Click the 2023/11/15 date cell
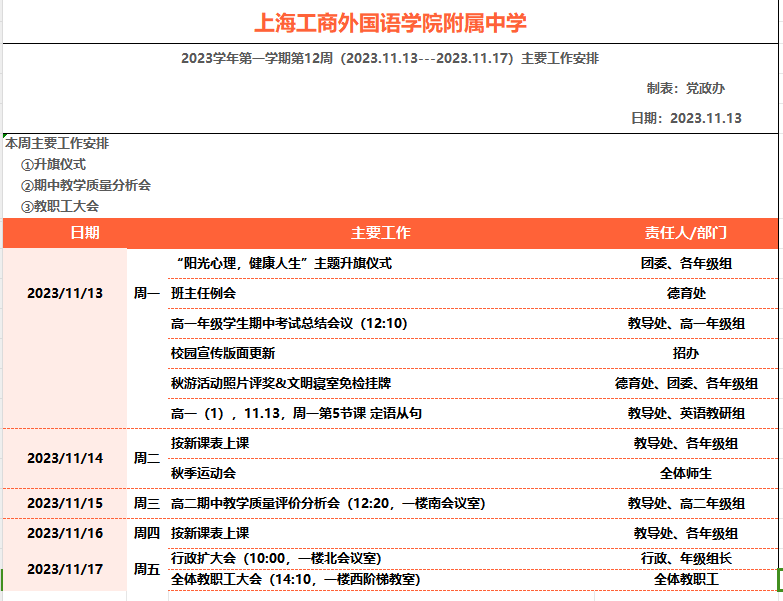Image resolution: width=783 pixels, height=601 pixels. tap(65, 503)
